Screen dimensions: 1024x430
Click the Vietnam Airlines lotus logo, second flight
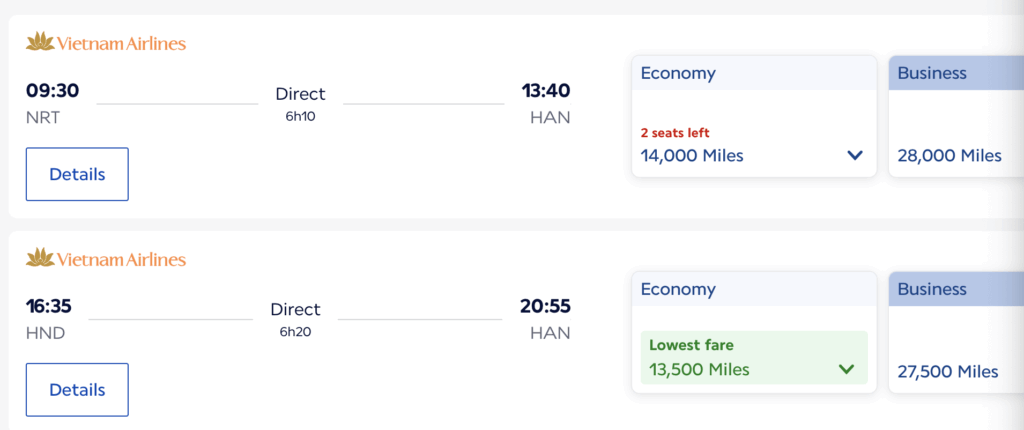tap(40, 259)
